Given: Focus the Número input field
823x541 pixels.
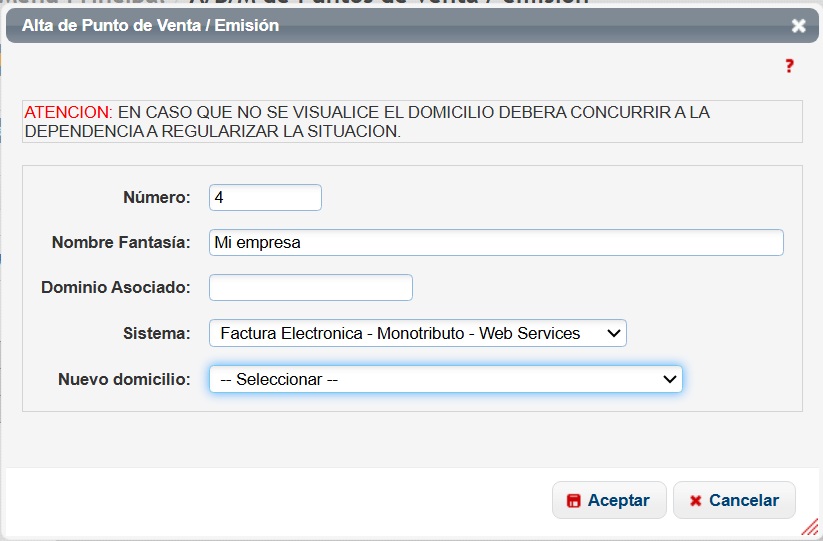Looking at the screenshot, I should 265,198.
